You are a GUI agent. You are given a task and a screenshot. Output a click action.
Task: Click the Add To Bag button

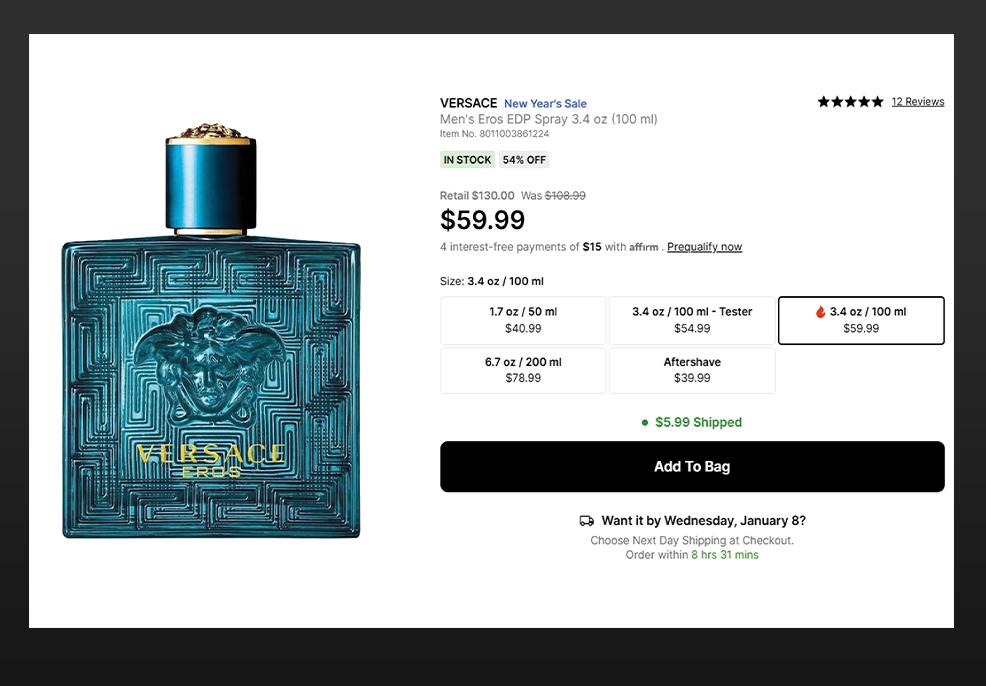pos(692,467)
